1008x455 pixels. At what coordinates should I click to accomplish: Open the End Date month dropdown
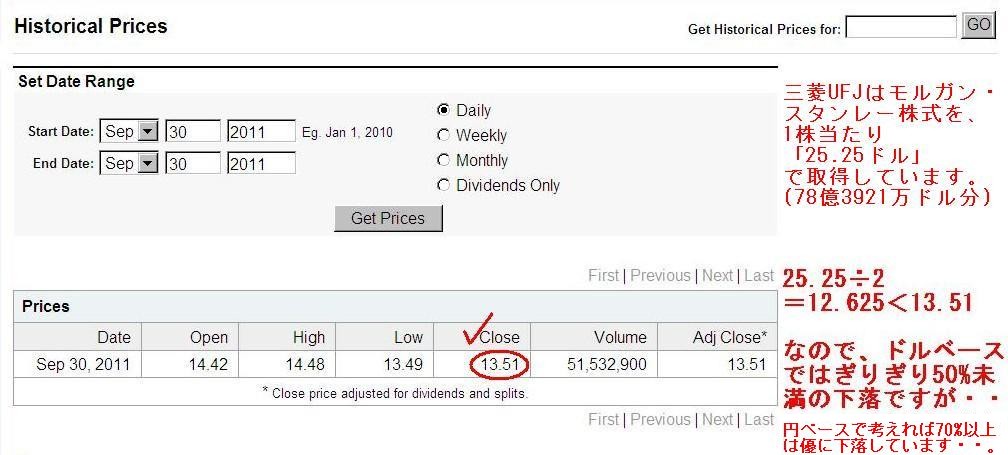coord(129,163)
